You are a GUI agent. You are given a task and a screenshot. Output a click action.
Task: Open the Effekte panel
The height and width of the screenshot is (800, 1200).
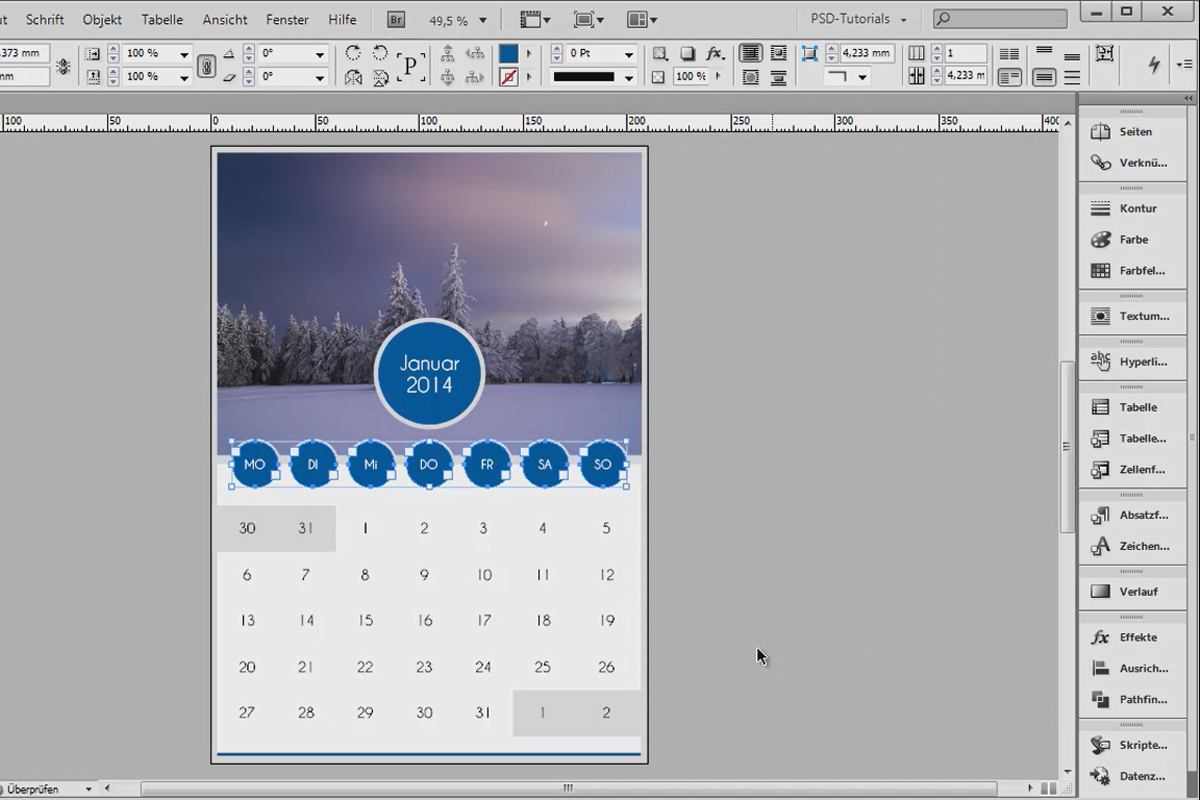[1130, 638]
